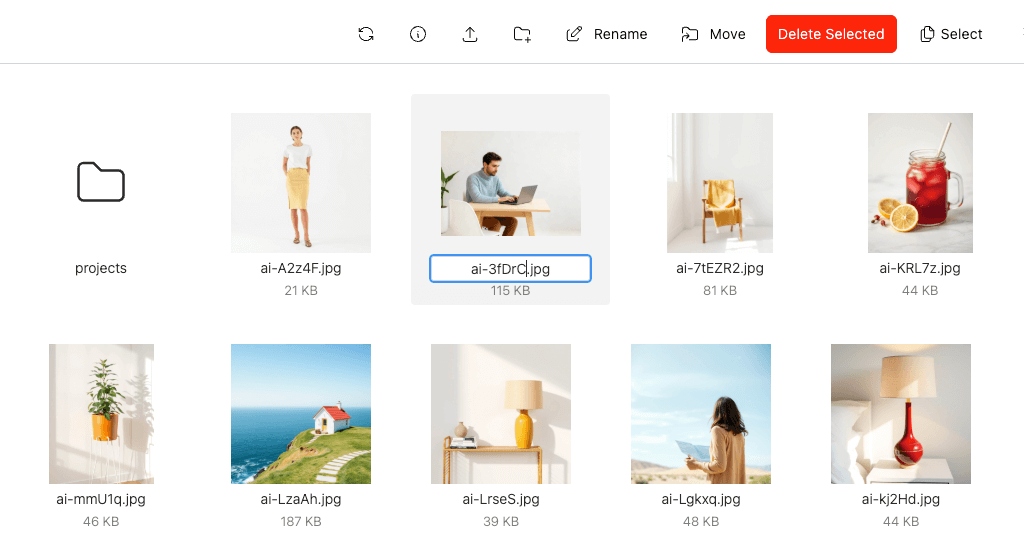Image resolution: width=1024 pixels, height=560 pixels.
Task: Click the upload icon
Action: click(x=470, y=34)
